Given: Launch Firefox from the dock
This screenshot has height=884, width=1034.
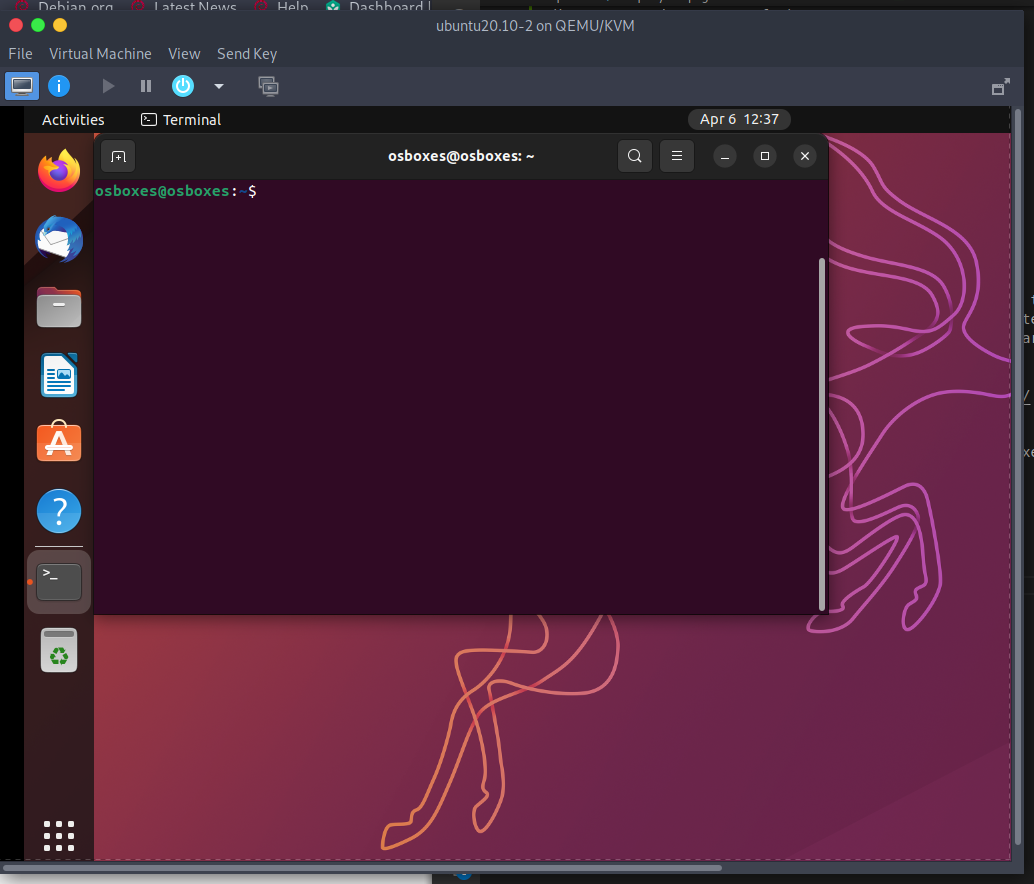Looking at the screenshot, I should pos(59,171).
